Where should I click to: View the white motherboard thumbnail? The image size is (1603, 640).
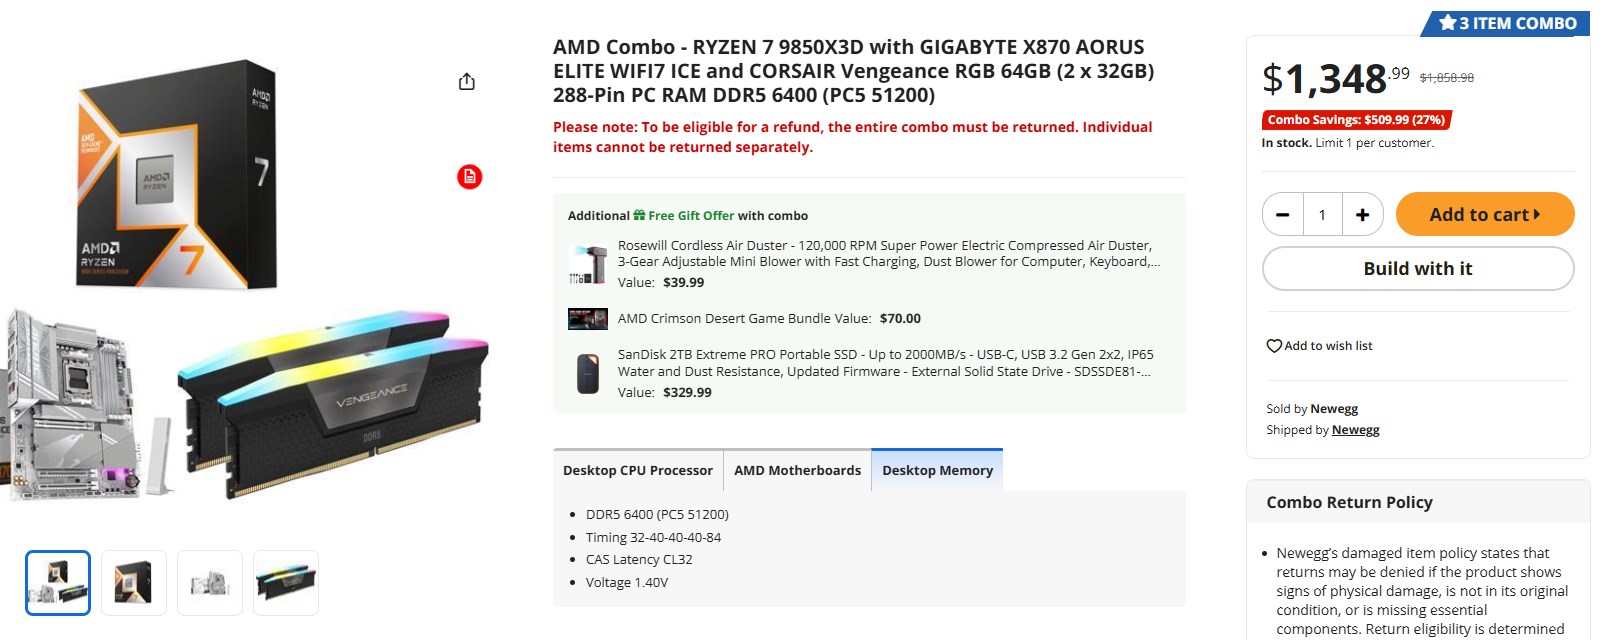(210, 583)
